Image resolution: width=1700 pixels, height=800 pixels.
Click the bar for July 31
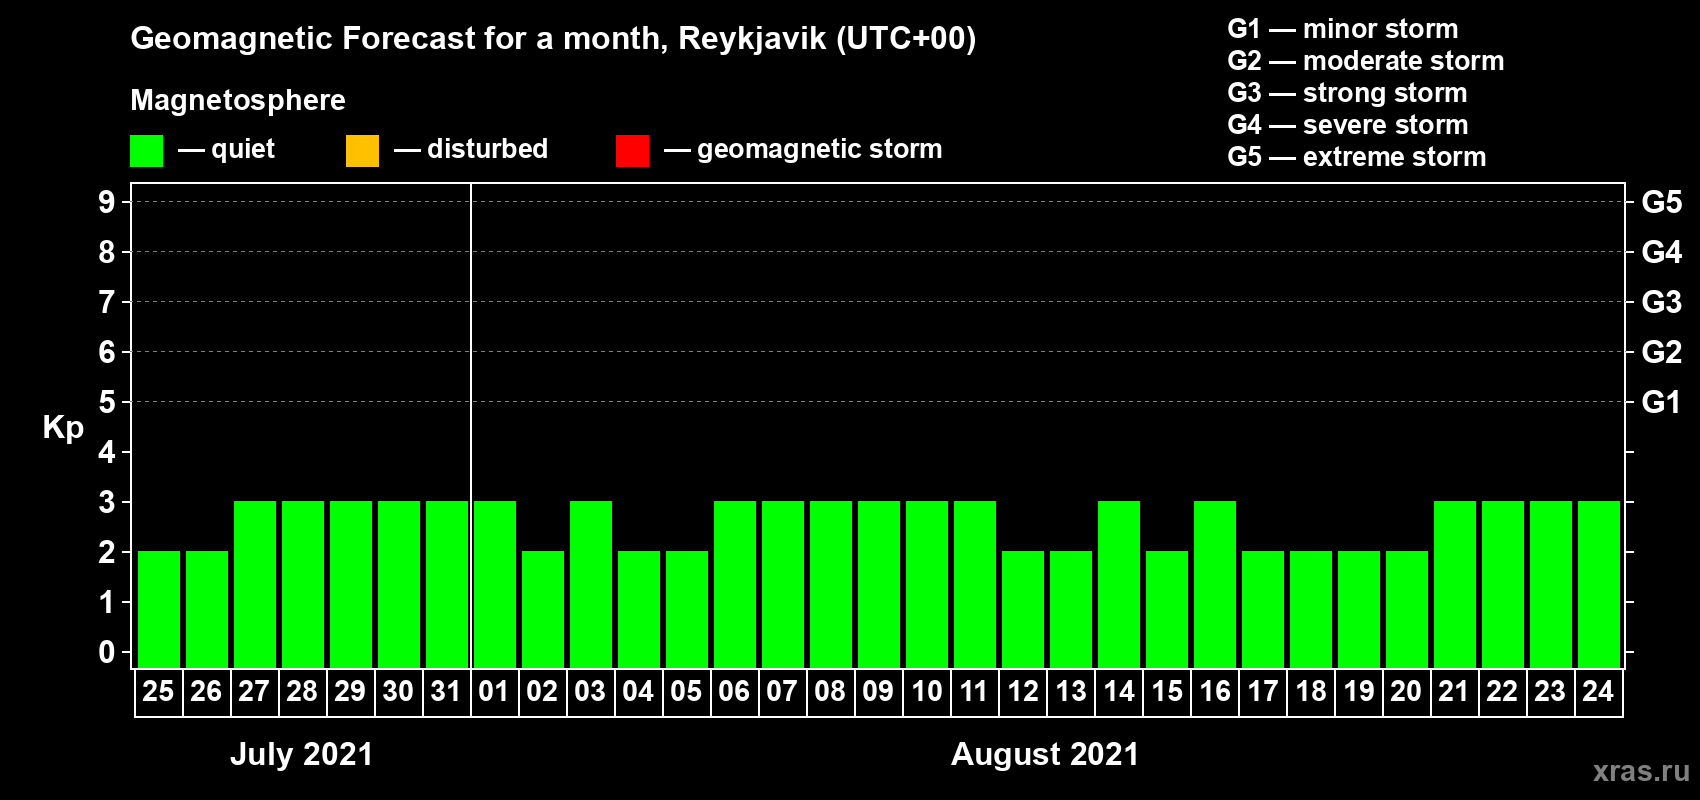(447, 584)
